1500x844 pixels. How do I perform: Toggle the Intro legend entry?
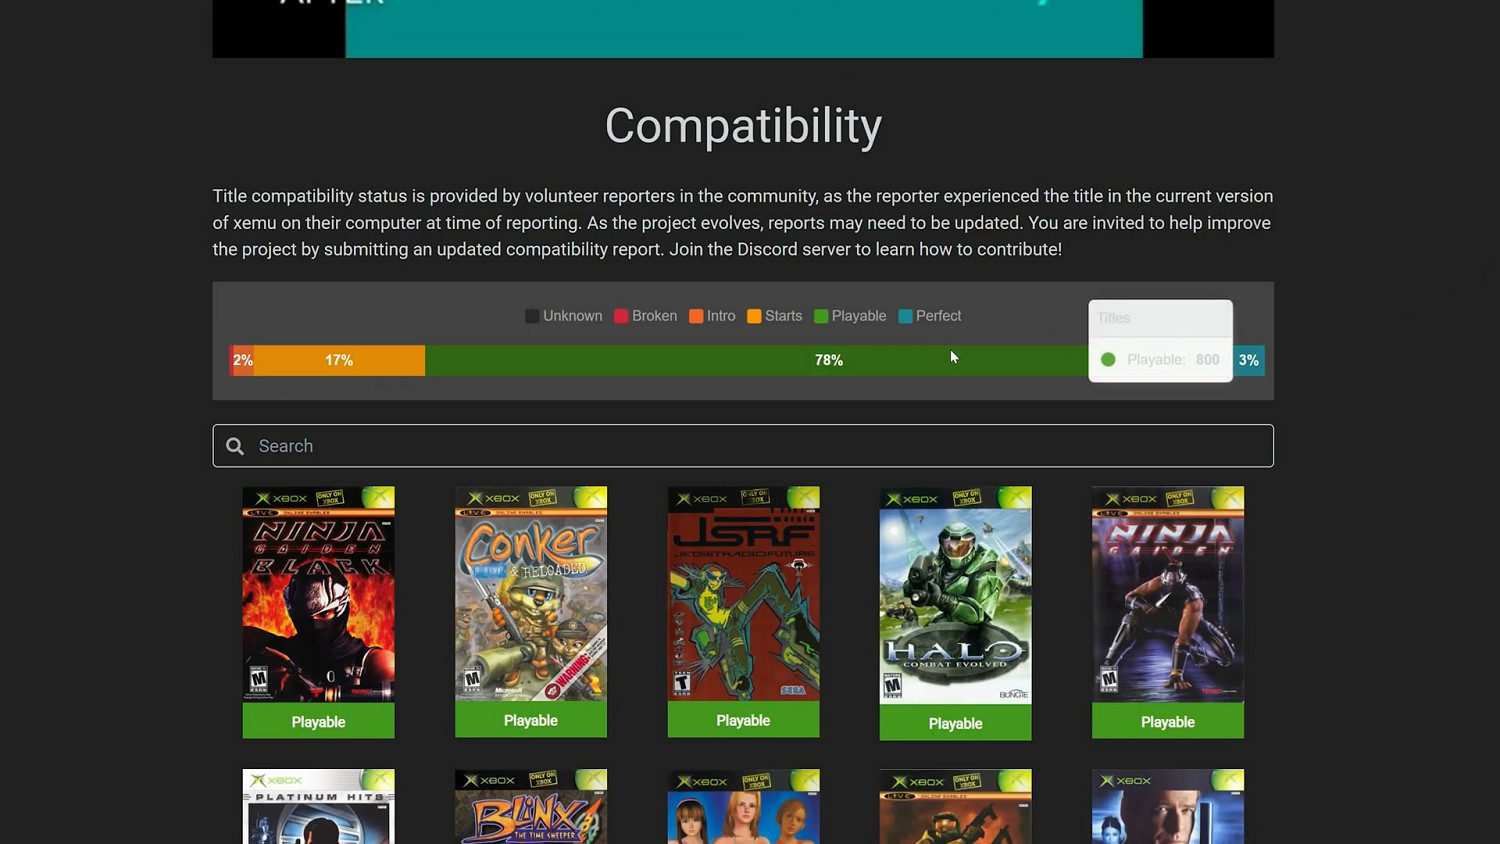pyautogui.click(x=712, y=316)
